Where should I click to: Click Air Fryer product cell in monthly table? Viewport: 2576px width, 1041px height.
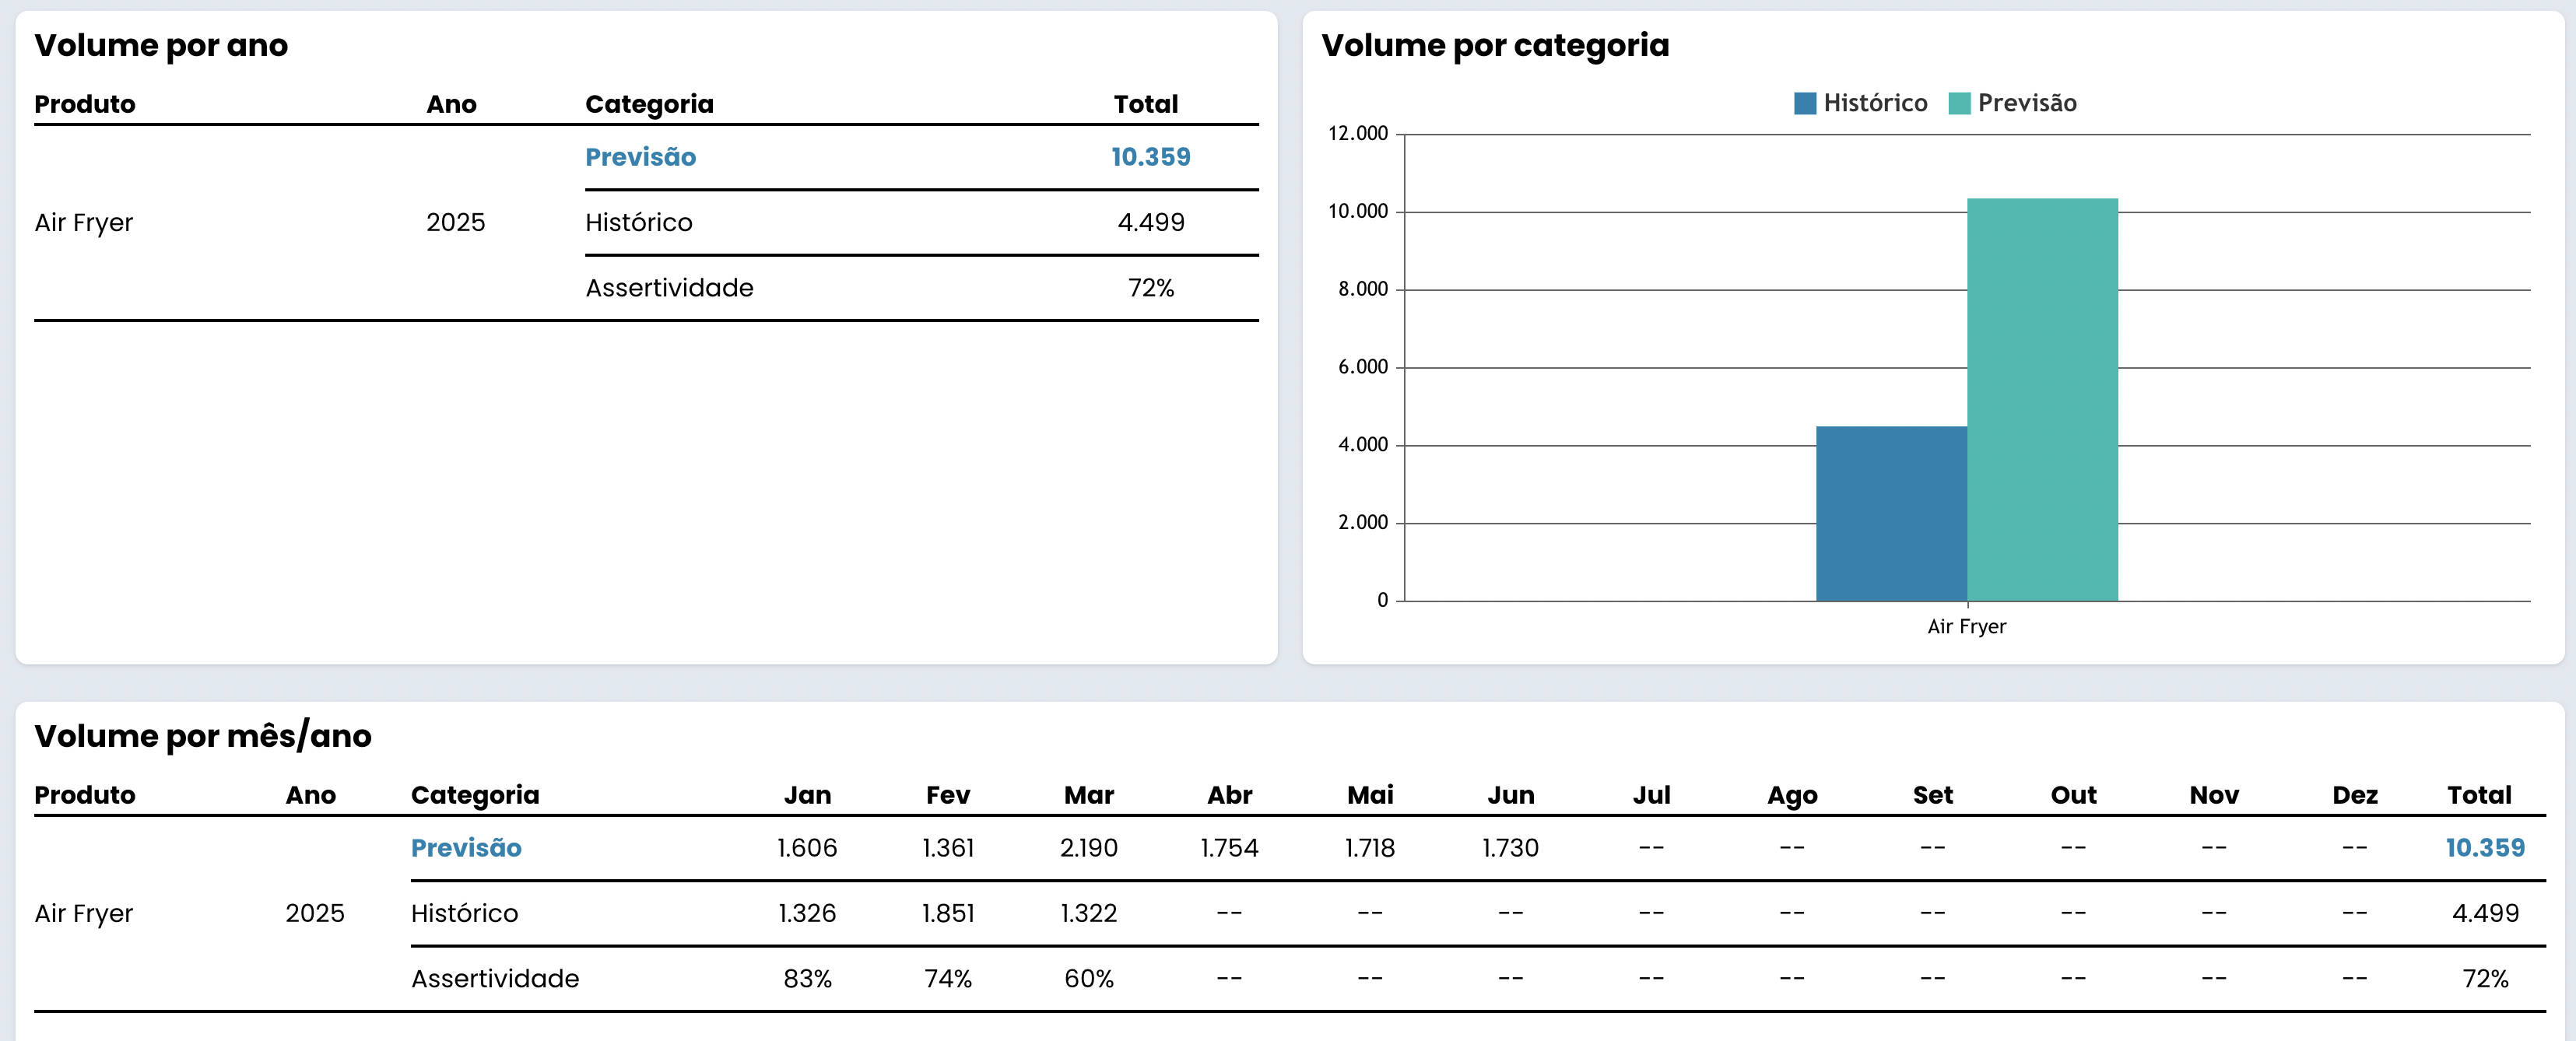point(84,914)
